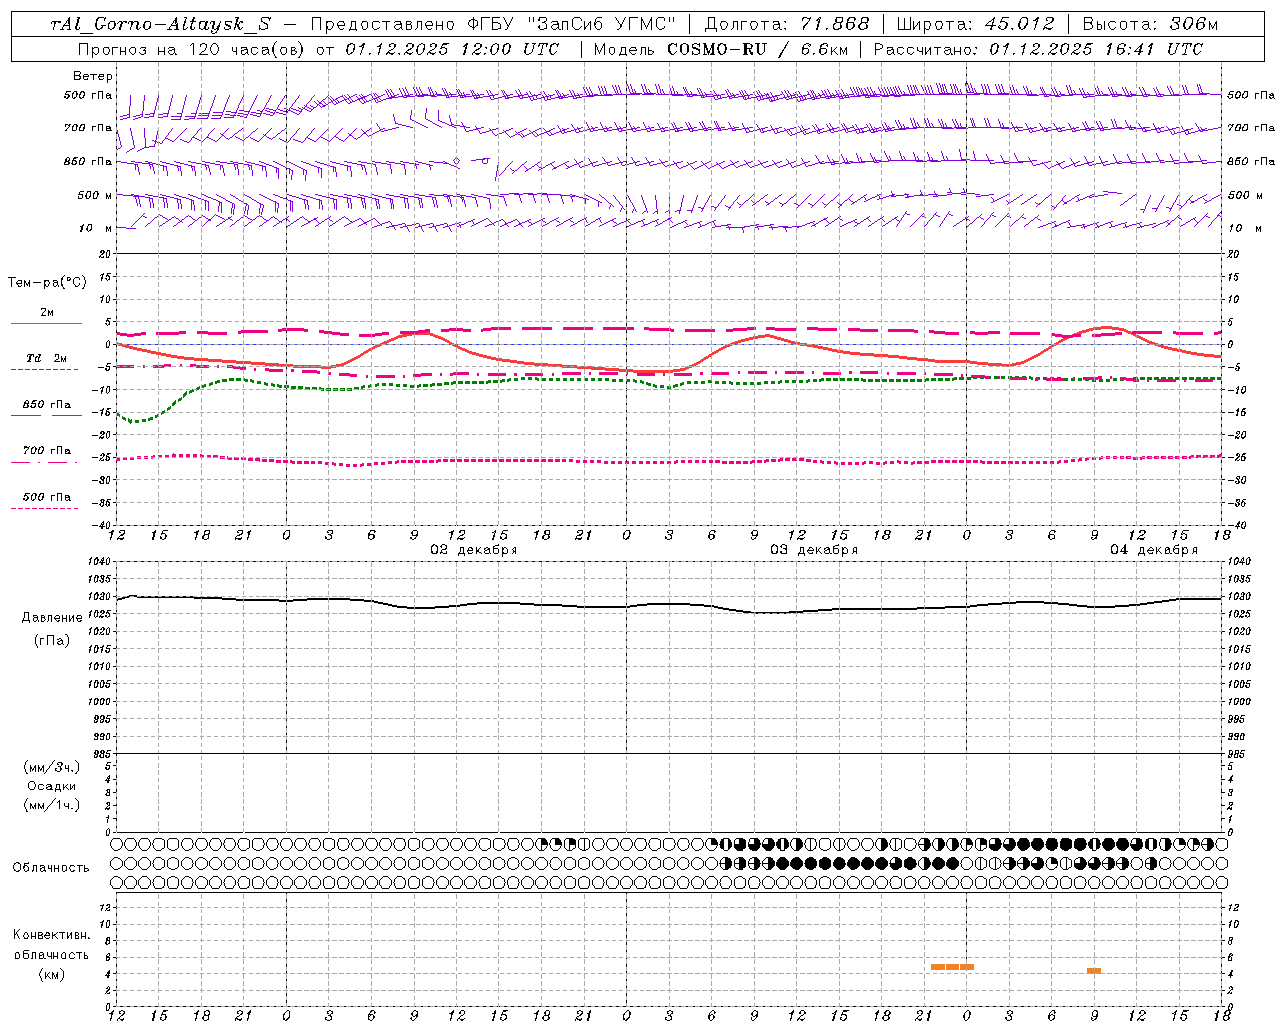Click the long orange convective cloud bar
Viewport: 1280px width, 1024px height.
pyautogui.click(x=952, y=967)
